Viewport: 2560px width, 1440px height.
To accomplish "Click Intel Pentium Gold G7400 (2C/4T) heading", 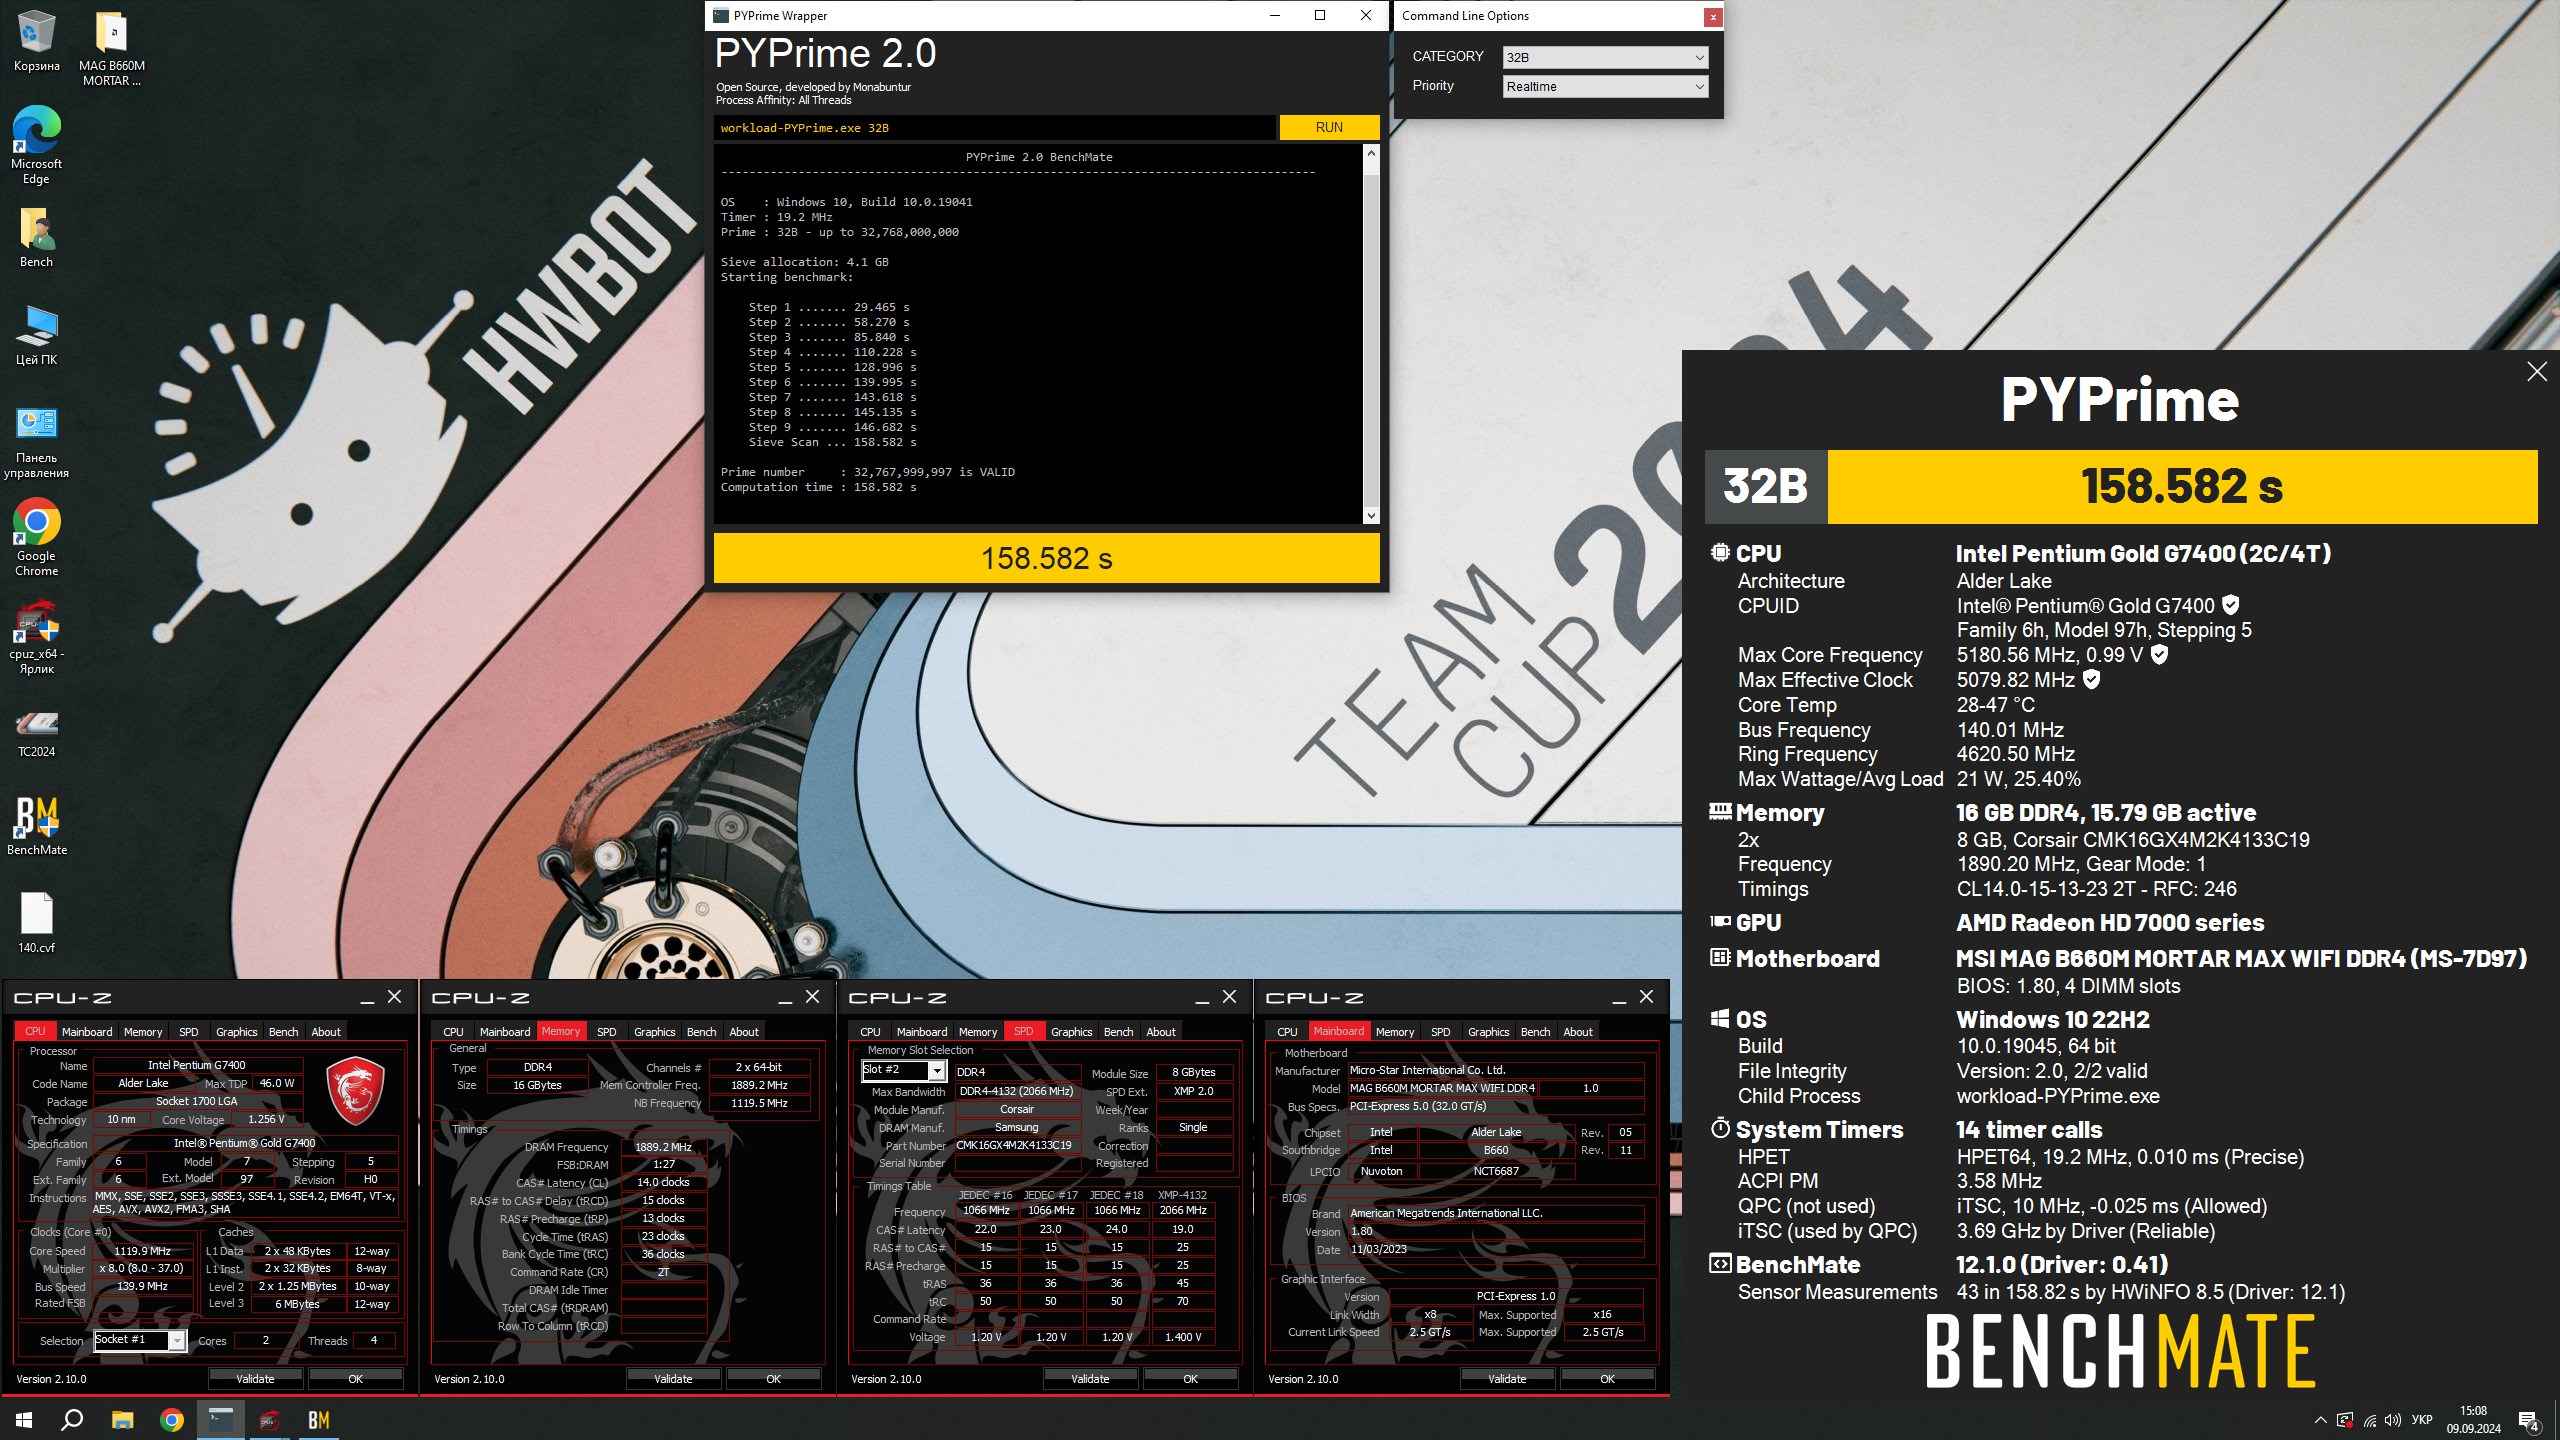I will (2143, 554).
